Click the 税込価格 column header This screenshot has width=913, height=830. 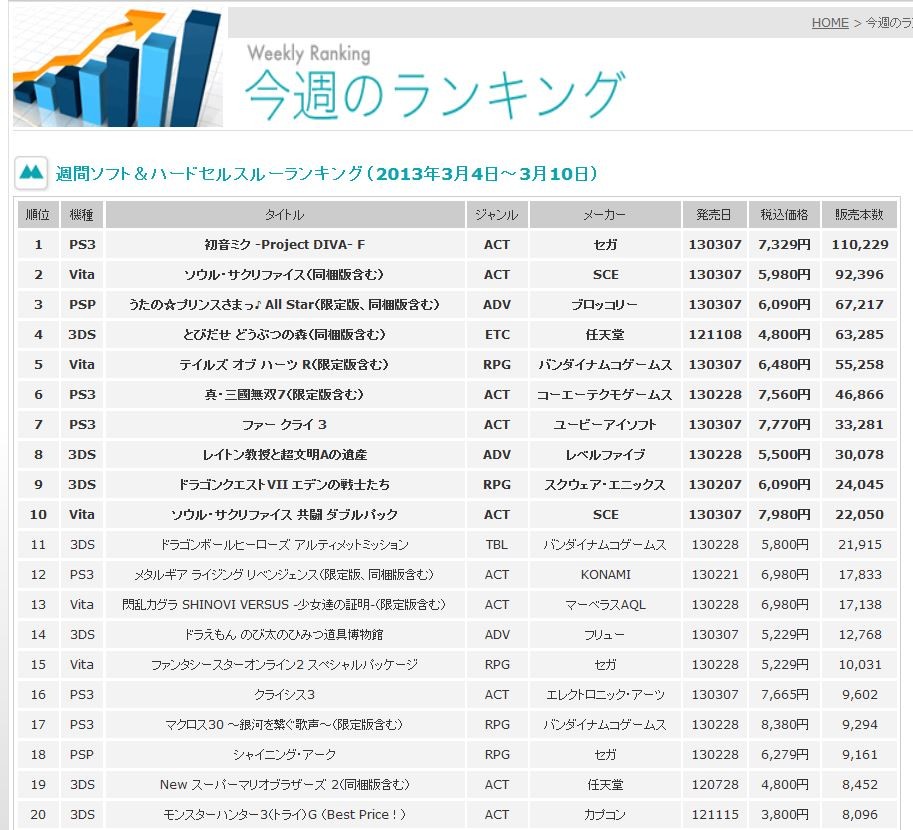pos(784,214)
